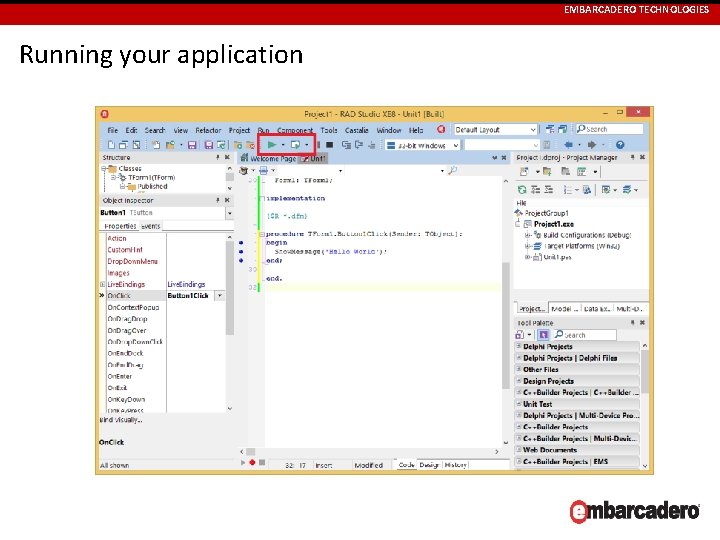Click the macro play icon in status bar
This screenshot has height=540, width=720.
[x=243, y=462]
